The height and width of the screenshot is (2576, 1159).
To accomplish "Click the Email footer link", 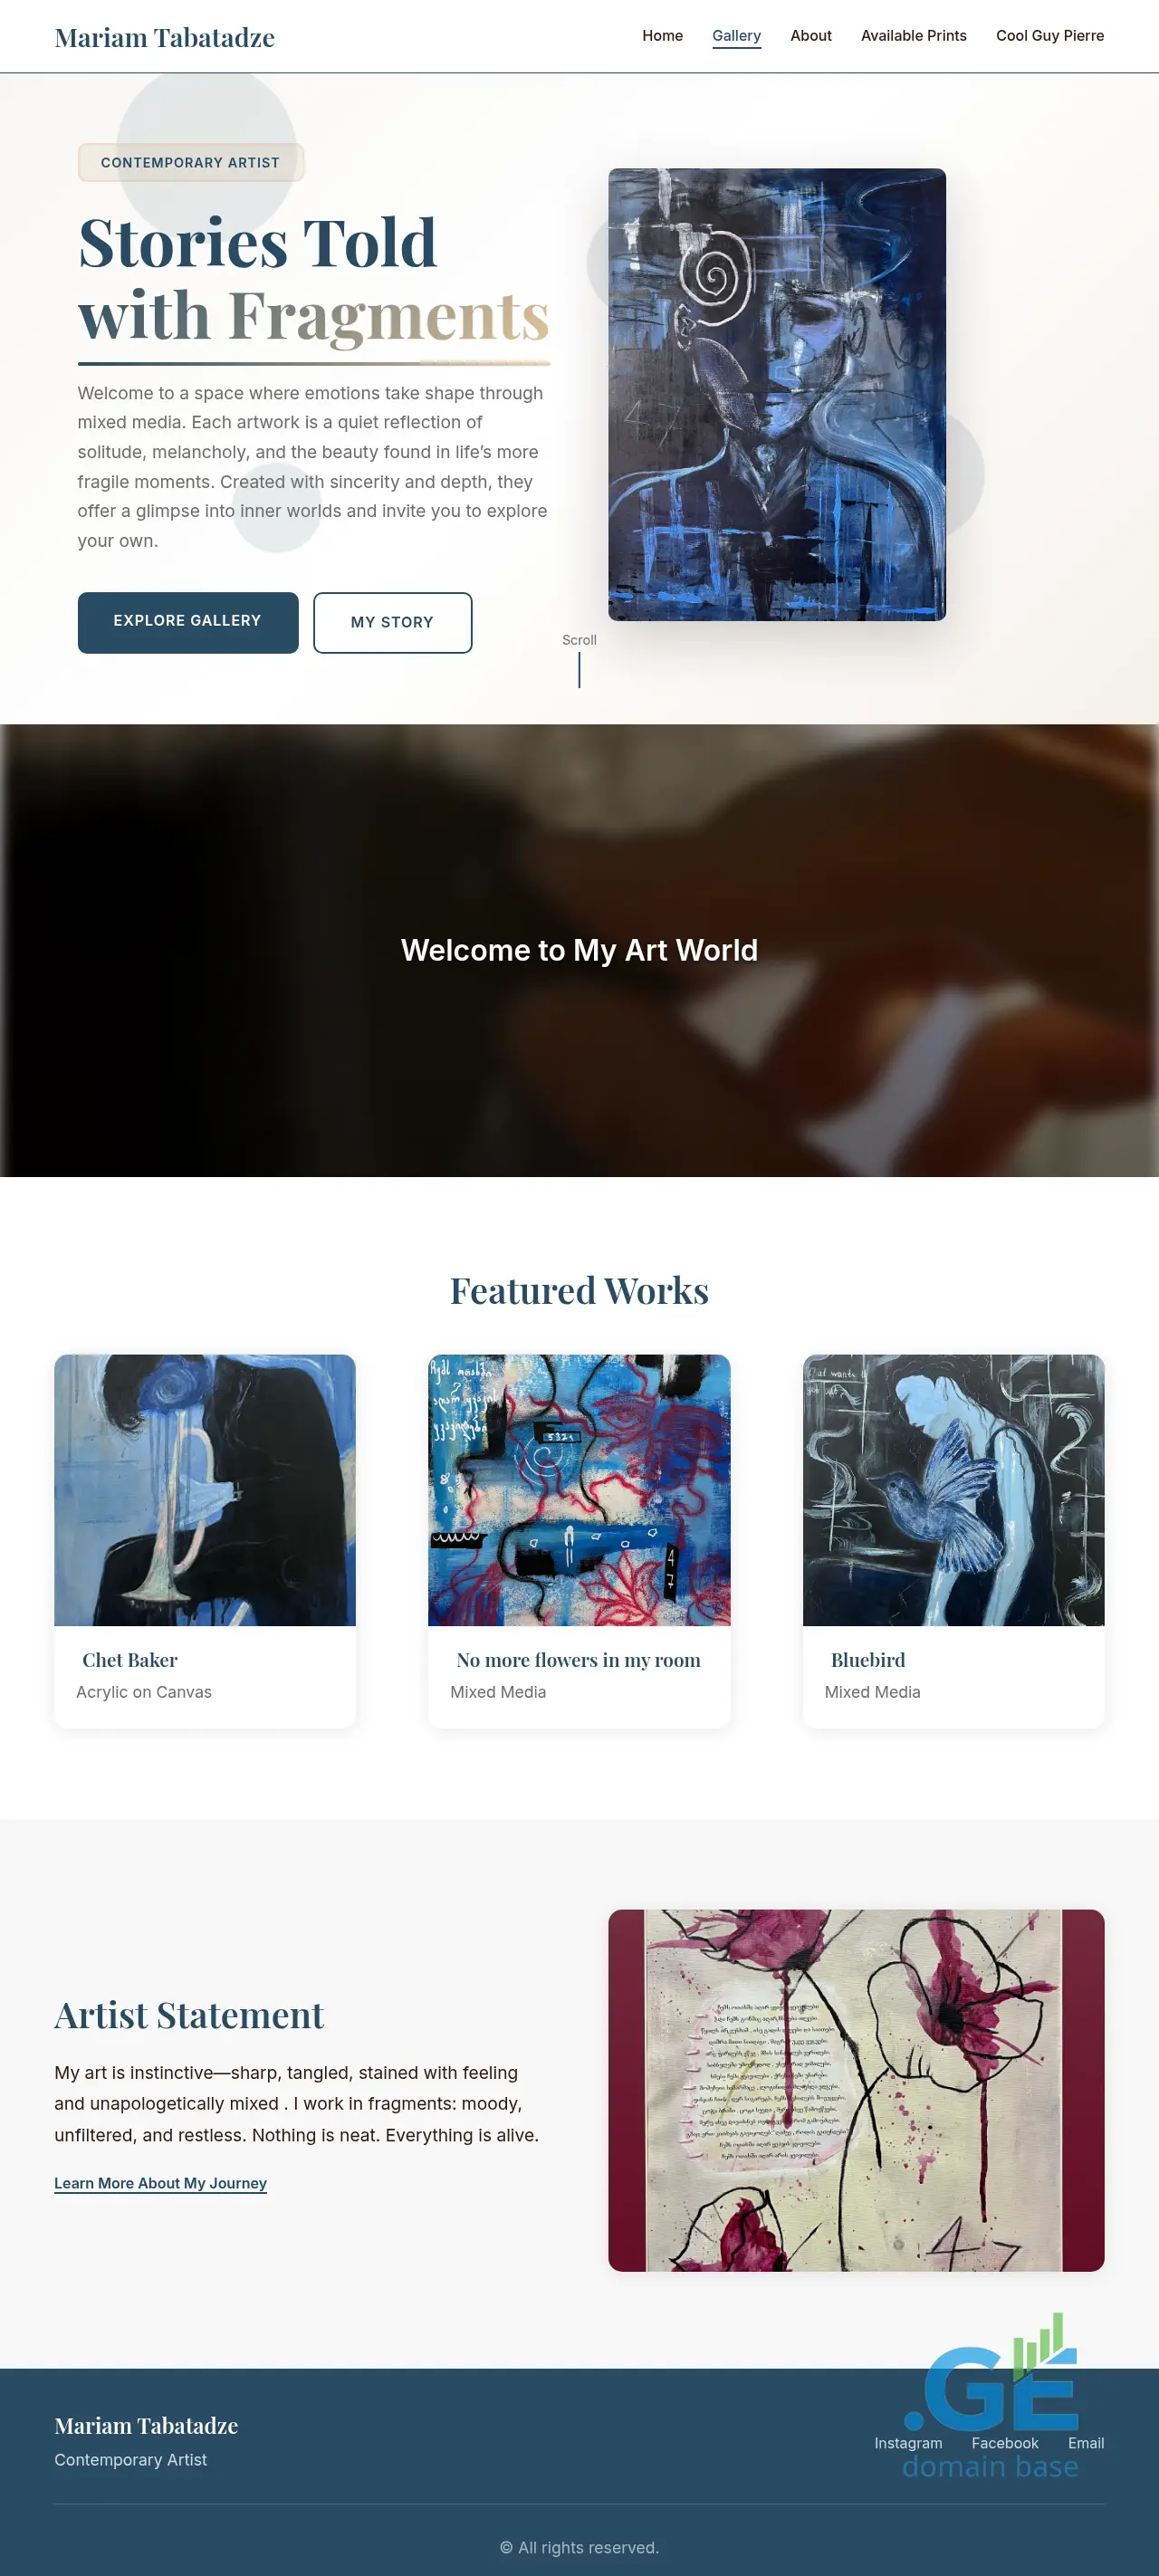I will tap(1085, 2443).
